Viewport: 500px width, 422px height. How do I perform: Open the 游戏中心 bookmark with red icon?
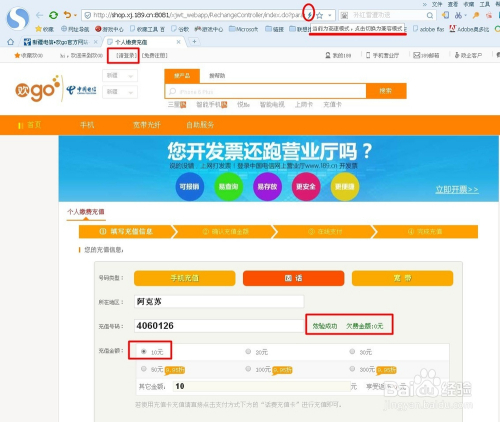tap(109, 29)
